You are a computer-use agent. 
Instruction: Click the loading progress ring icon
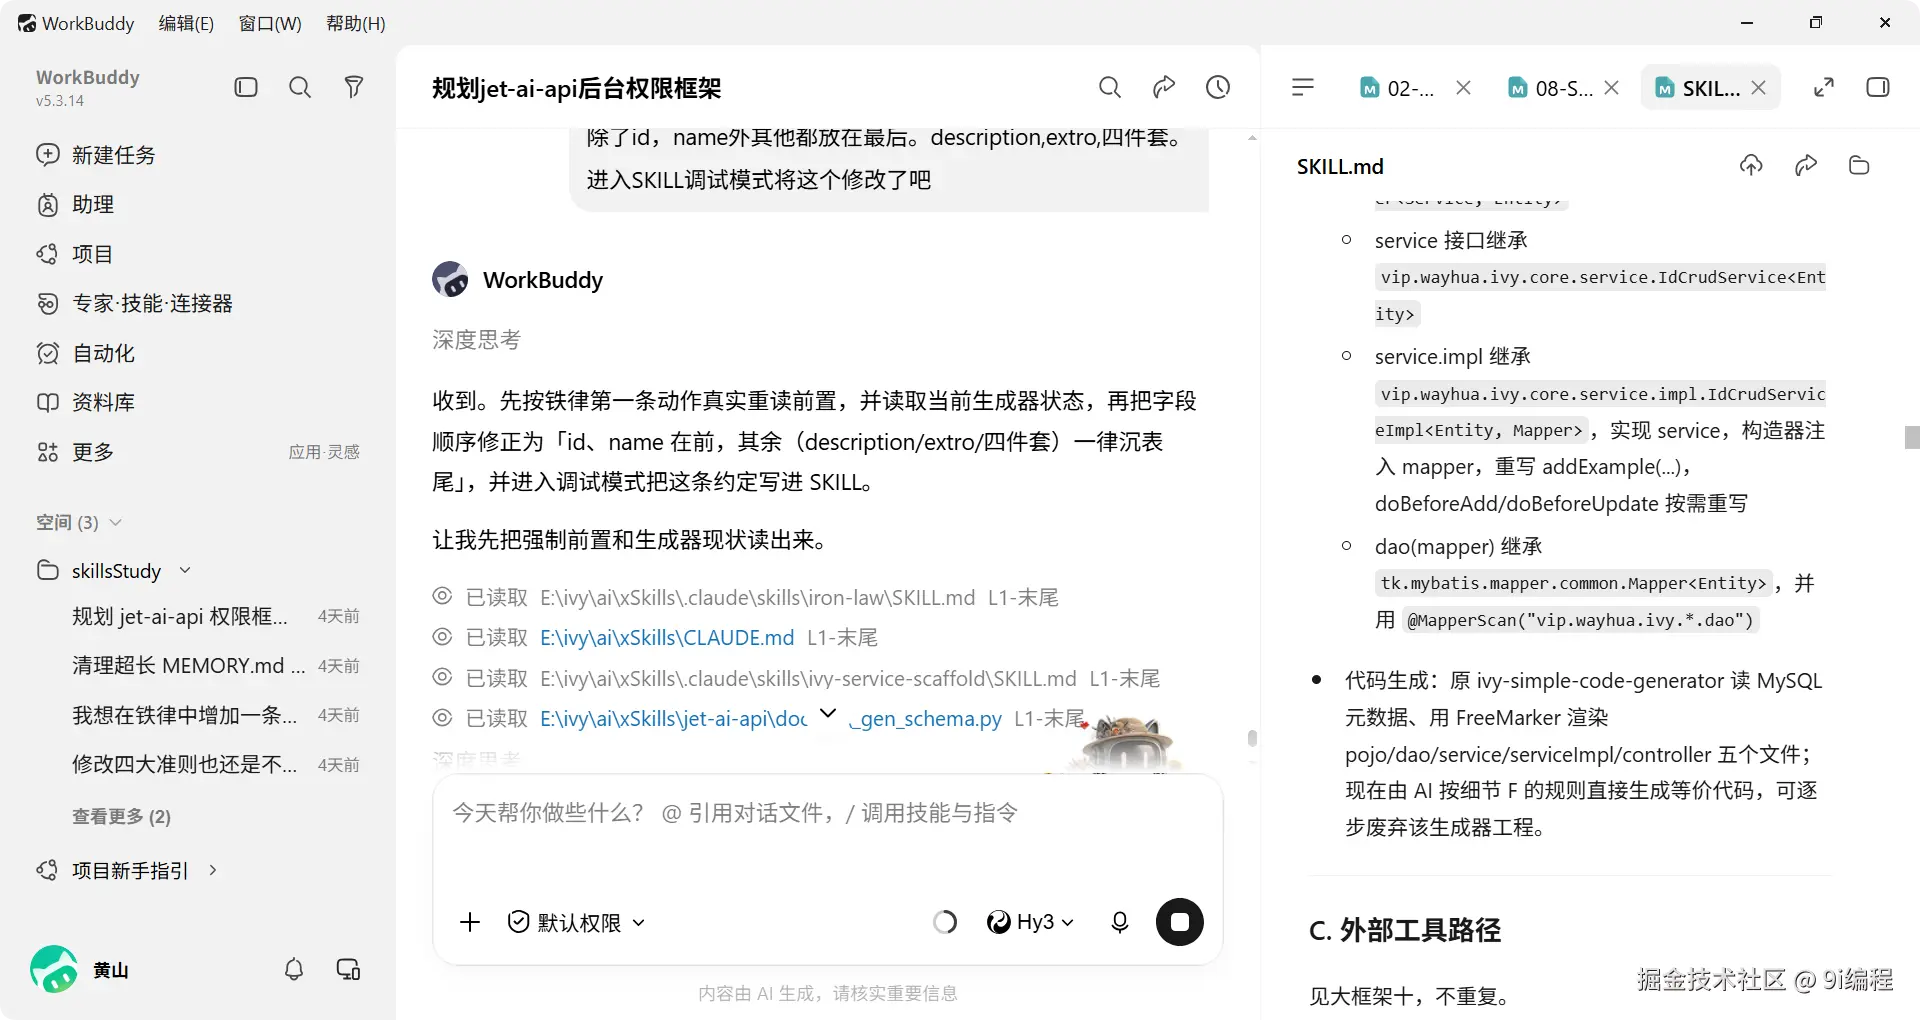click(x=945, y=922)
